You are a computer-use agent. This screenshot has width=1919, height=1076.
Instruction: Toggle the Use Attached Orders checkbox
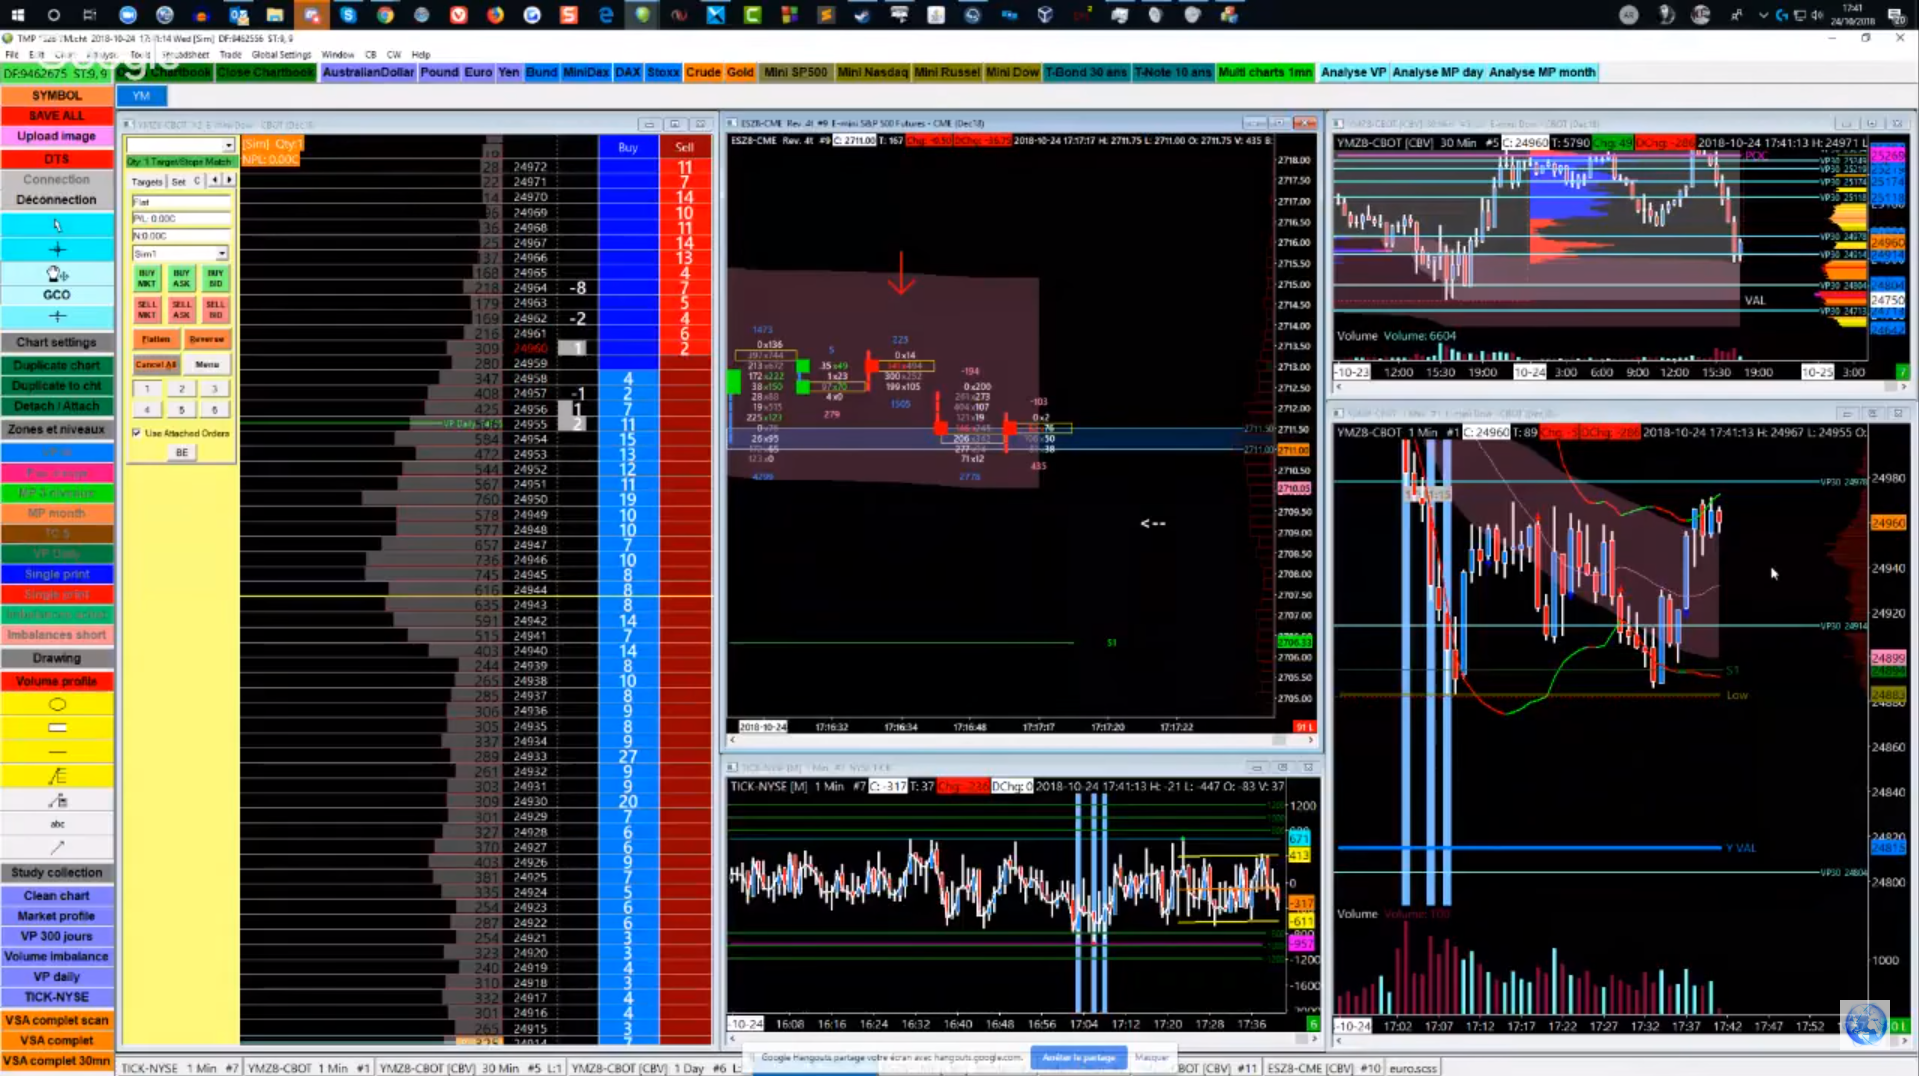(137, 433)
